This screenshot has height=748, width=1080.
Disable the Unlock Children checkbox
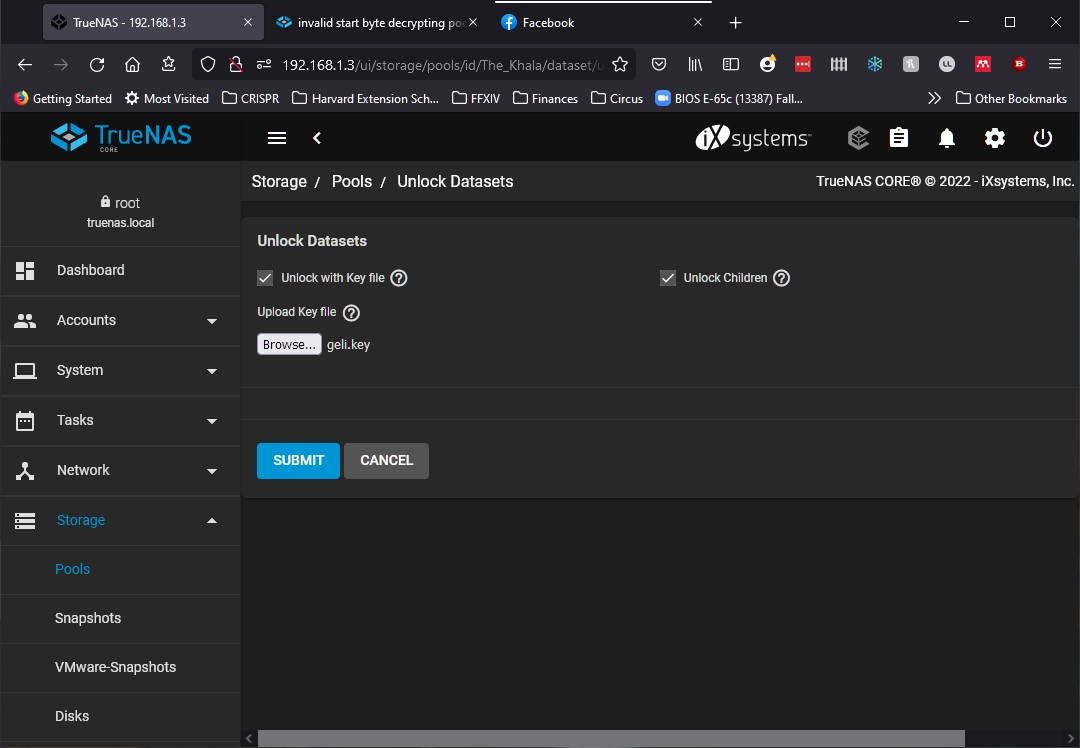668,278
